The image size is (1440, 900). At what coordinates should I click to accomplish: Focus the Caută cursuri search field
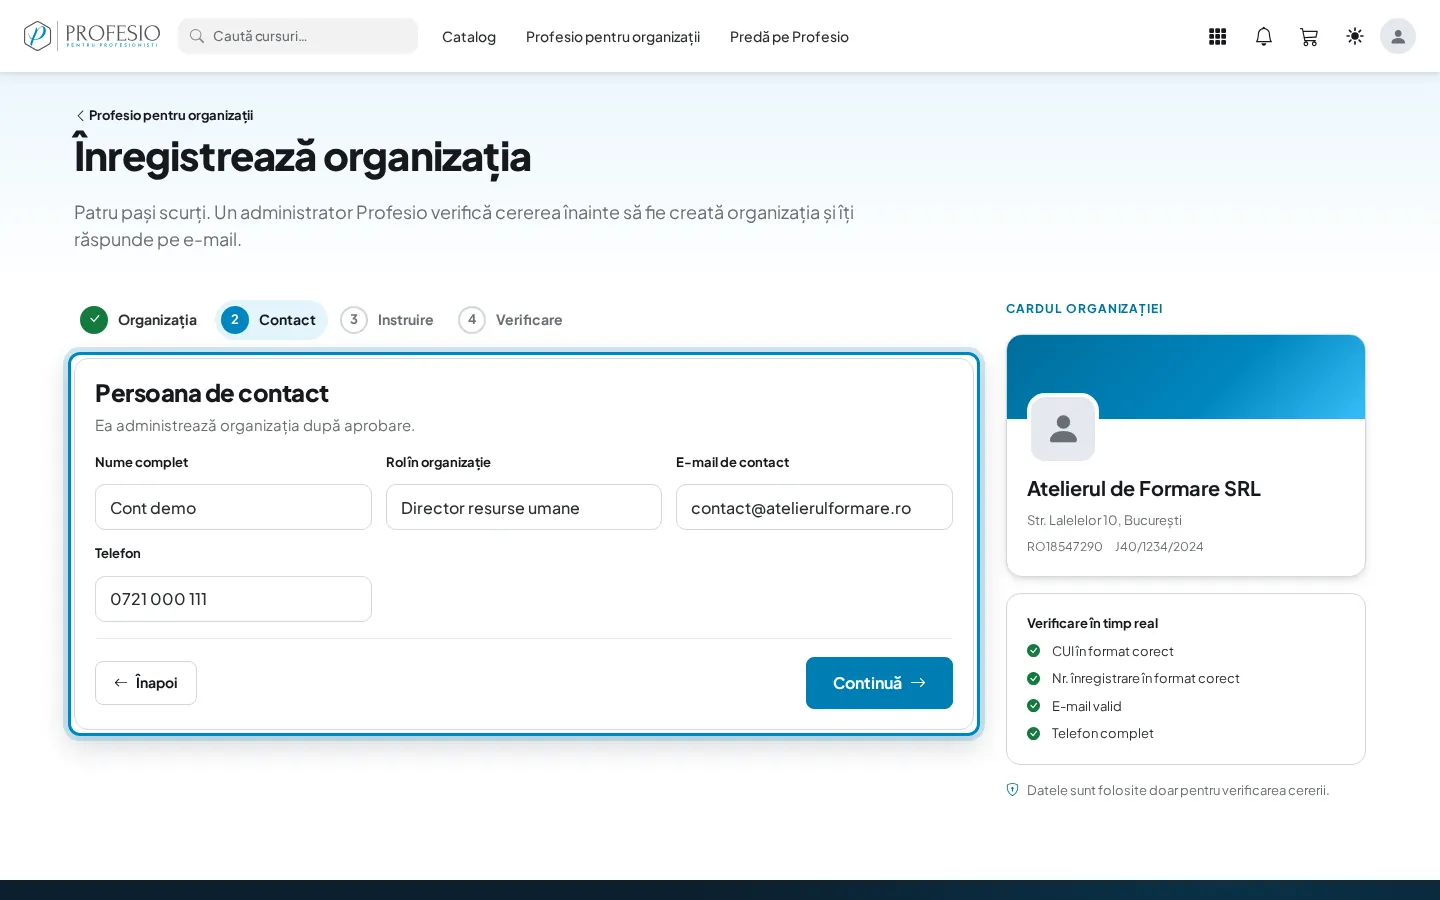298,36
